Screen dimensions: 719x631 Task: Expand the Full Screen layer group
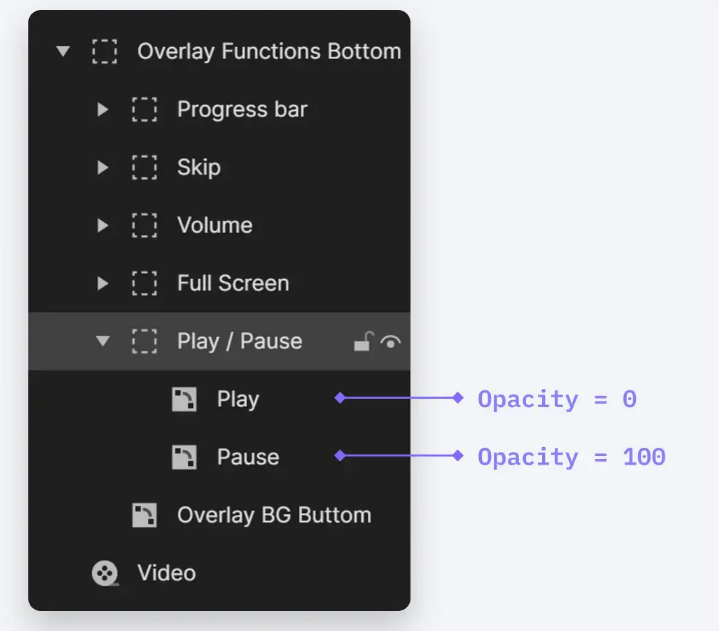click(103, 283)
